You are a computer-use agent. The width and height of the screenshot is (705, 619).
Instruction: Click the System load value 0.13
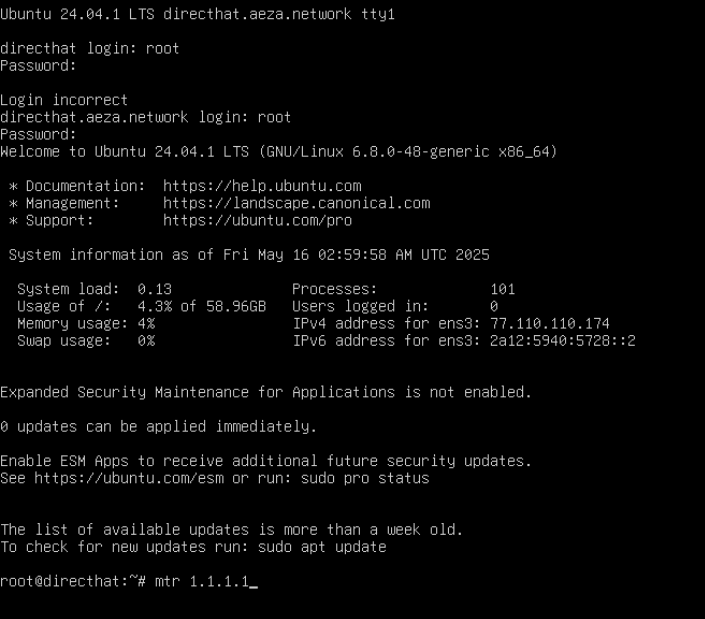pos(154,289)
